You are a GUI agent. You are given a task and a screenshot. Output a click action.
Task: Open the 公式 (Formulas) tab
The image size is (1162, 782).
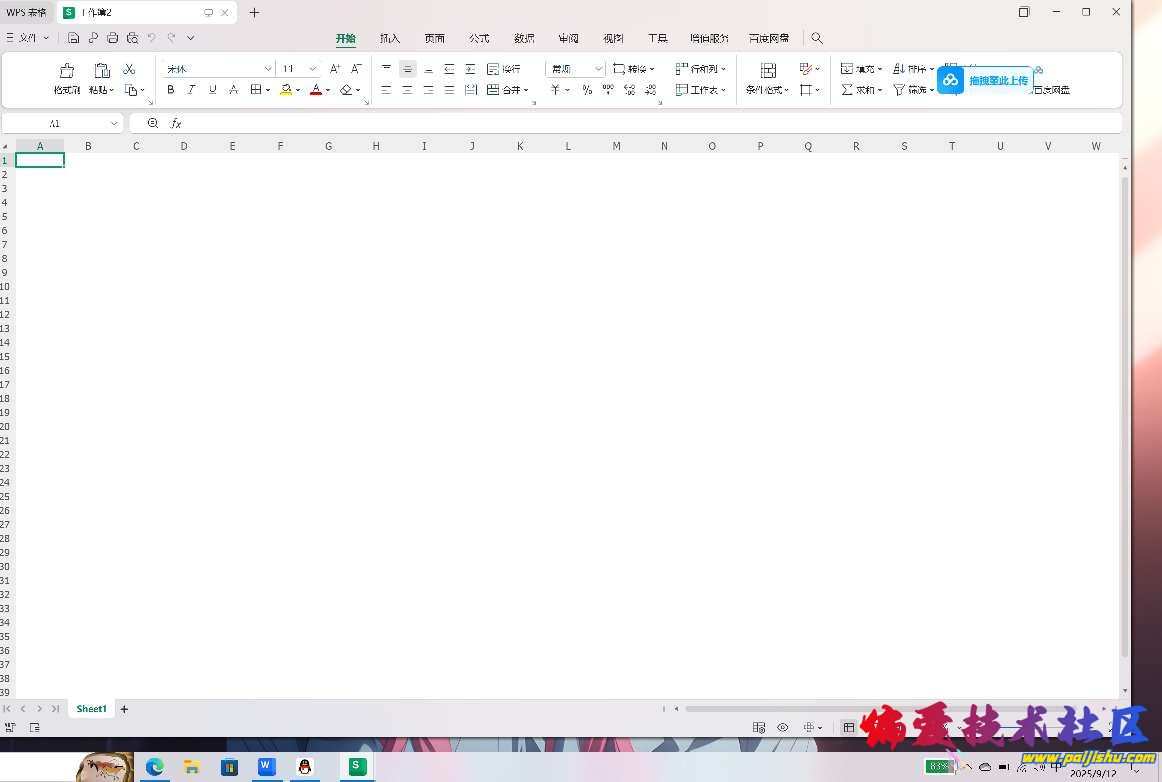click(479, 38)
